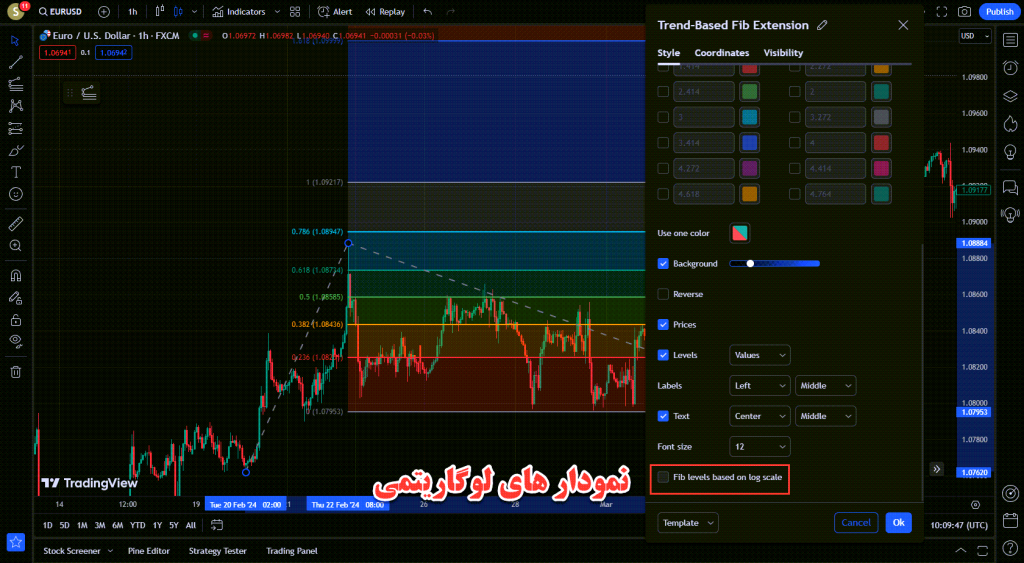Toggle the Prices checkbox
The width and height of the screenshot is (1024, 563).
tap(663, 325)
